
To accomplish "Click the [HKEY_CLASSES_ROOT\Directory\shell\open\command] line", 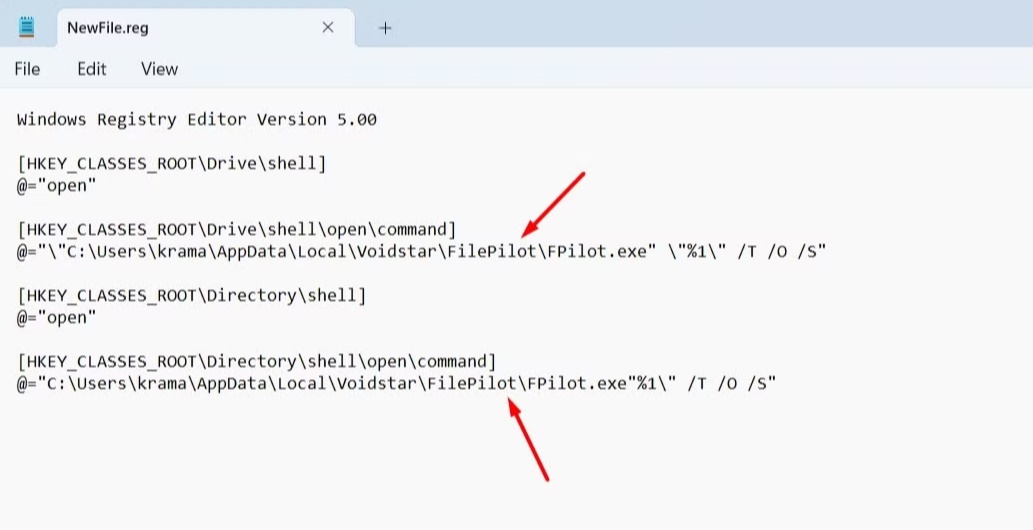I will point(256,361).
